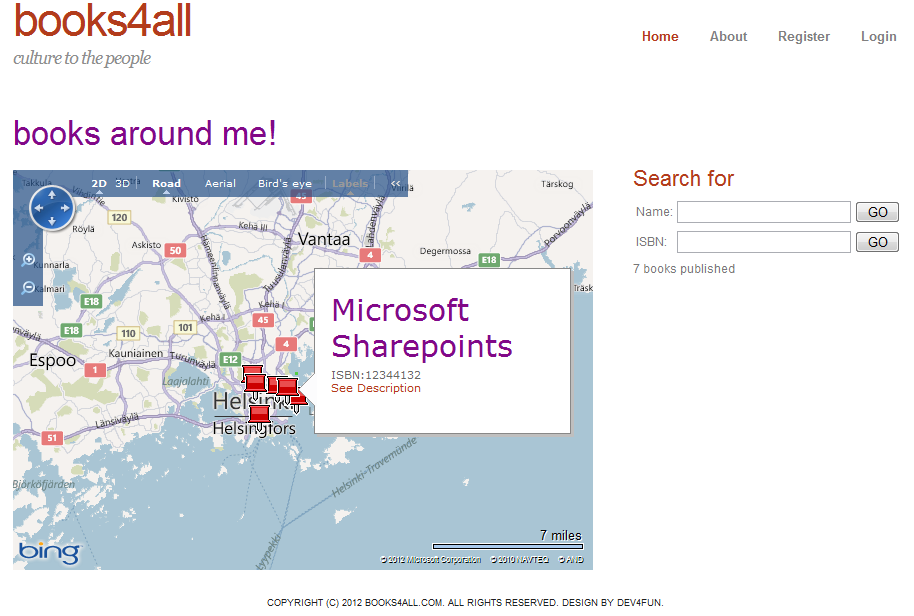Select the Aerial map style
The height and width of the screenshot is (616, 914).
220,184
